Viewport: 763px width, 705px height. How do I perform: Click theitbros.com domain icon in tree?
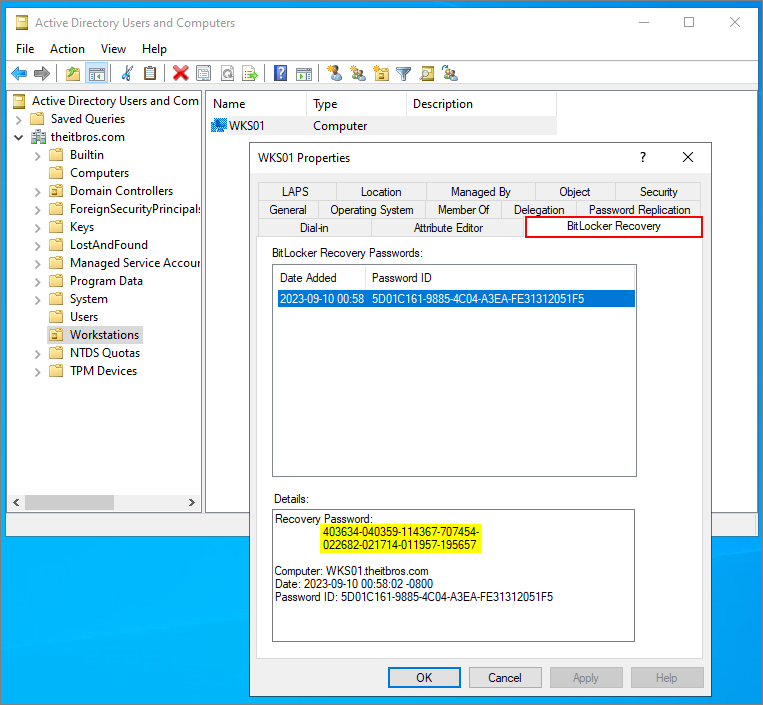coord(38,137)
